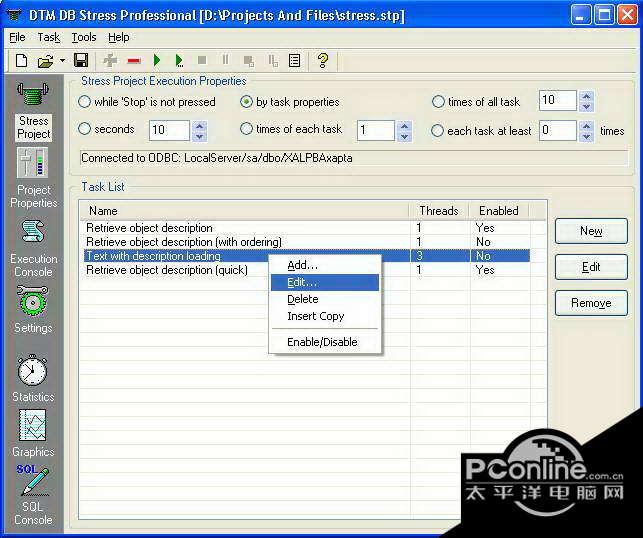Sort by the Enabled column header

coord(499,211)
